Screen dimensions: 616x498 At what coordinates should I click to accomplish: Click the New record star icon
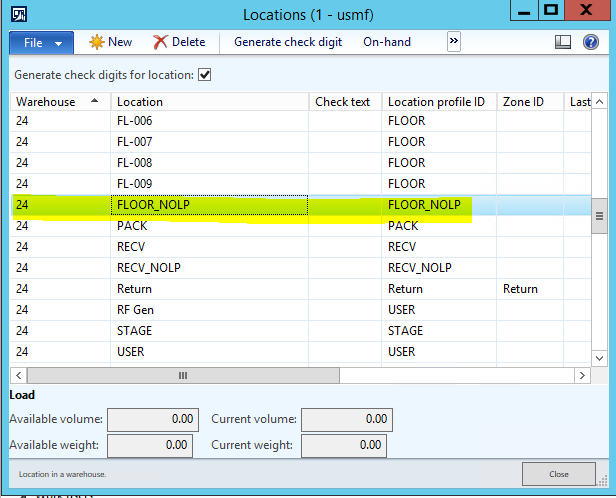(x=96, y=42)
